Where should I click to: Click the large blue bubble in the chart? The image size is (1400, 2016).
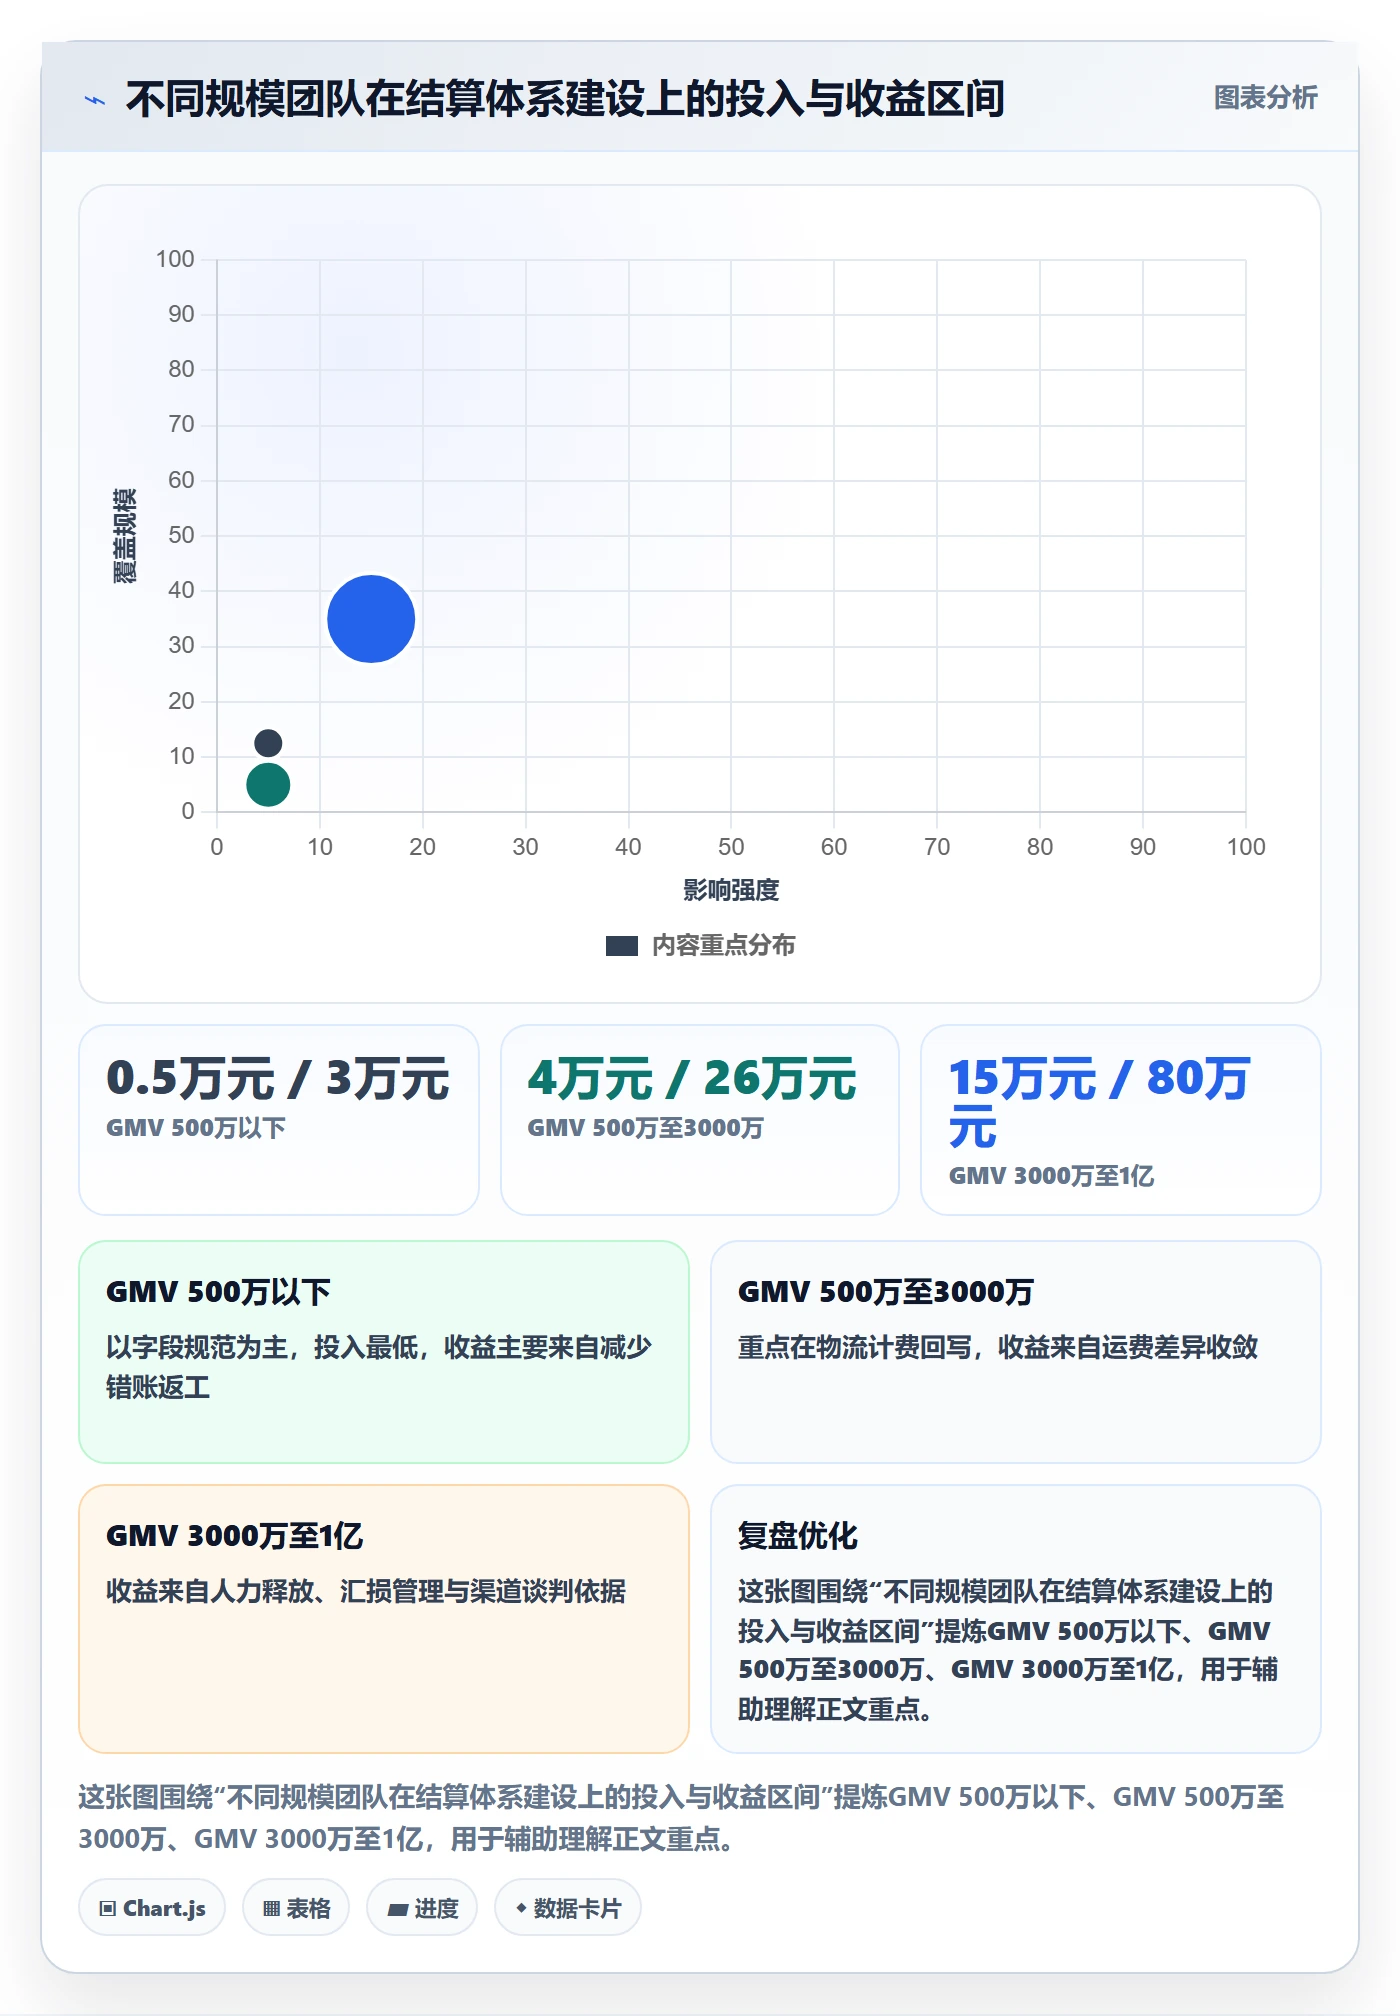tap(371, 619)
